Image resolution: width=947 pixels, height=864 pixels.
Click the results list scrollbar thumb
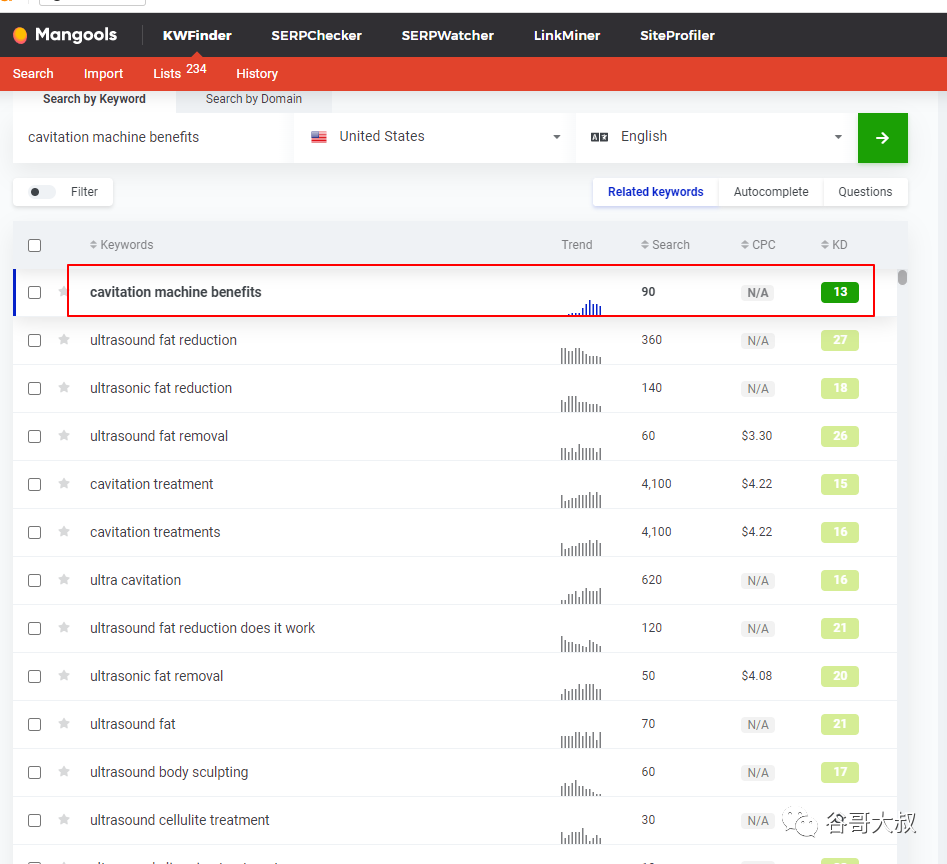pos(902,277)
